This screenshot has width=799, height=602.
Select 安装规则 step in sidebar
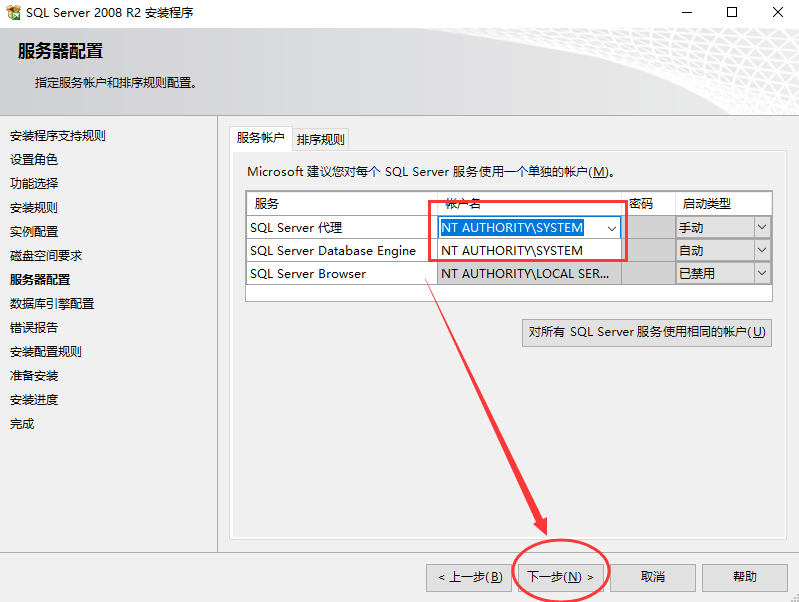click(34, 207)
